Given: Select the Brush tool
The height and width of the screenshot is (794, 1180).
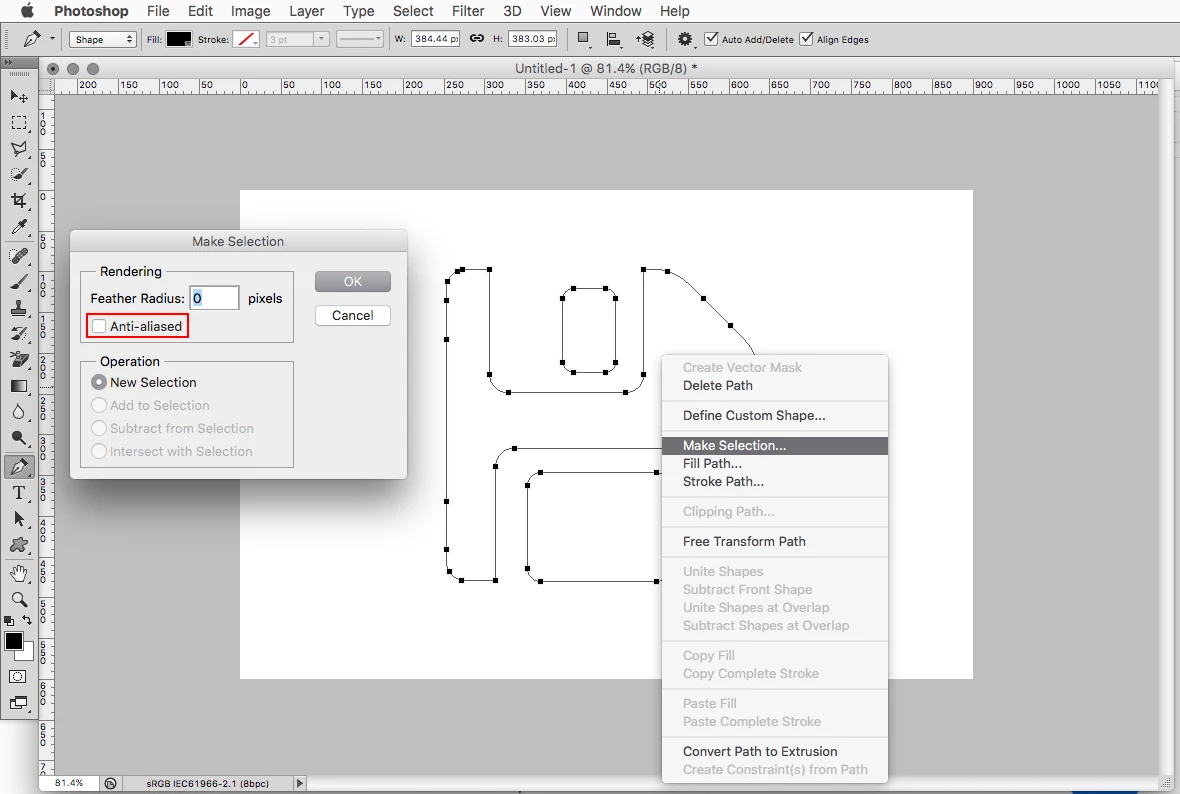Looking at the screenshot, I should (x=19, y=282).
